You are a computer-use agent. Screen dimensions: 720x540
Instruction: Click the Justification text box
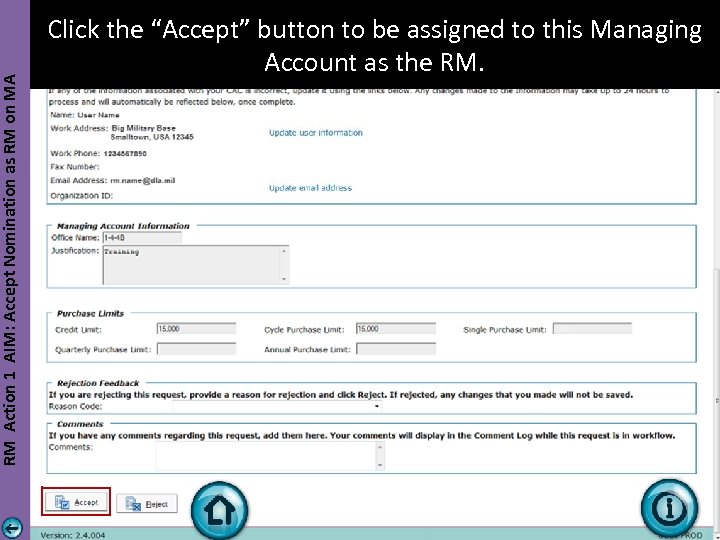(196, 265)
